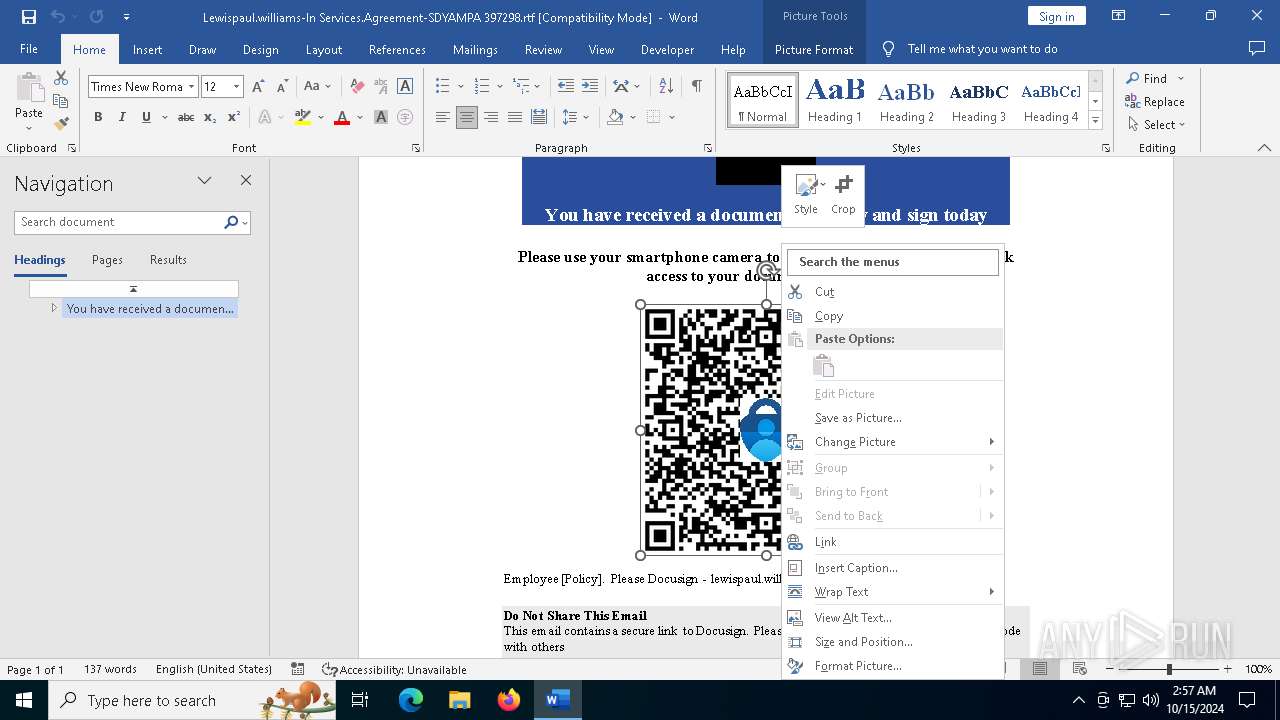Click the Web Layout view icon

tap(1080, 669)
